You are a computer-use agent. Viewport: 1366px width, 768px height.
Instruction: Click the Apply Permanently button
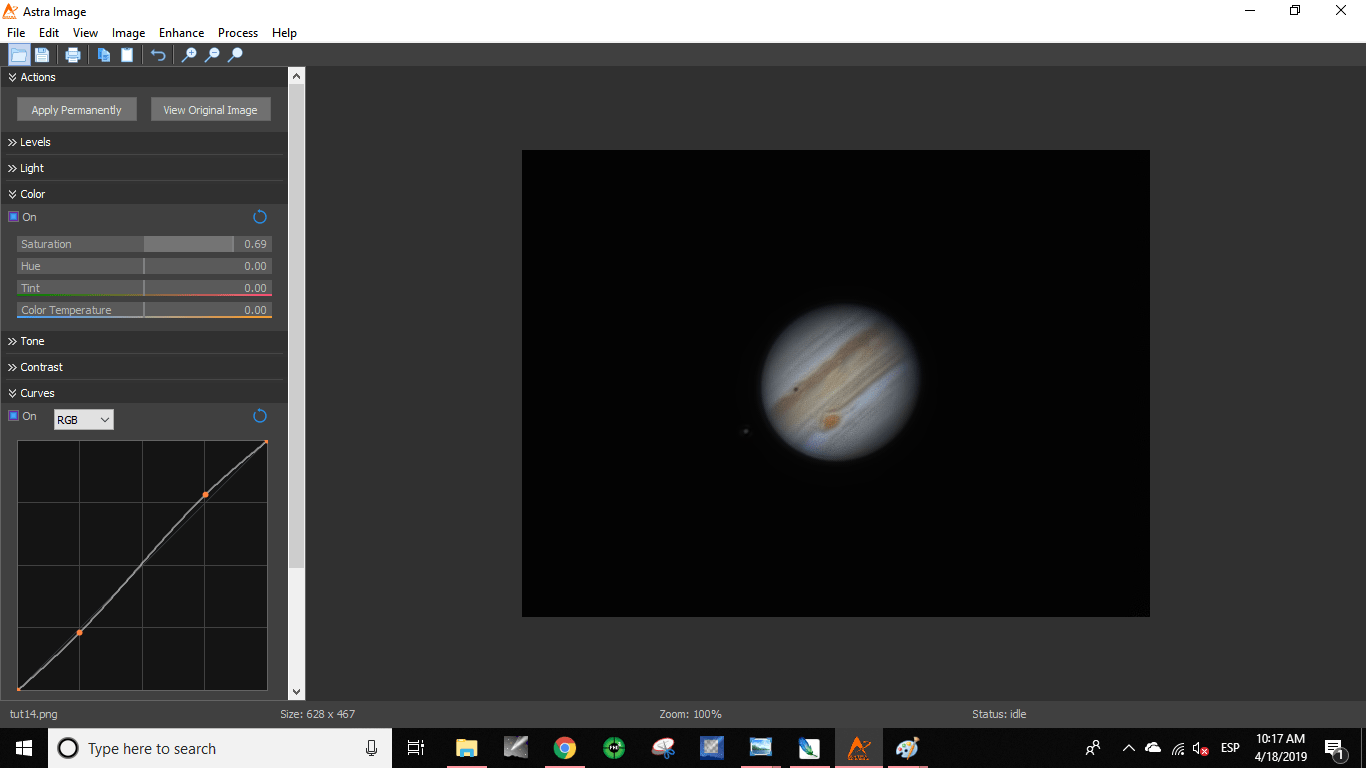pyautogui.click(x=77, y=110)
